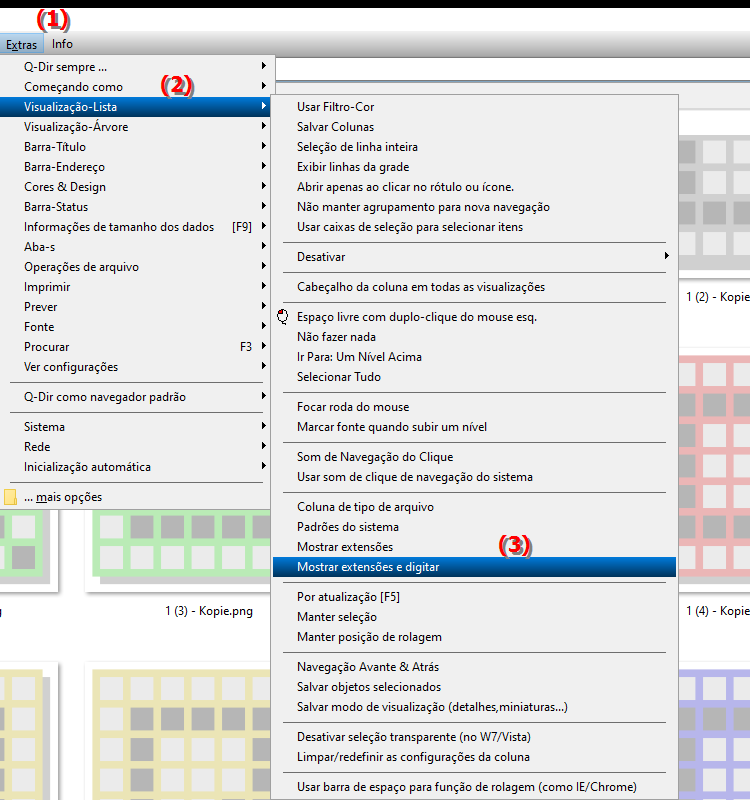Screen dimensions: 750x800
Task: Enable Exibir linhas da grade
Action: pyautogui.click(x=352, y=167)
